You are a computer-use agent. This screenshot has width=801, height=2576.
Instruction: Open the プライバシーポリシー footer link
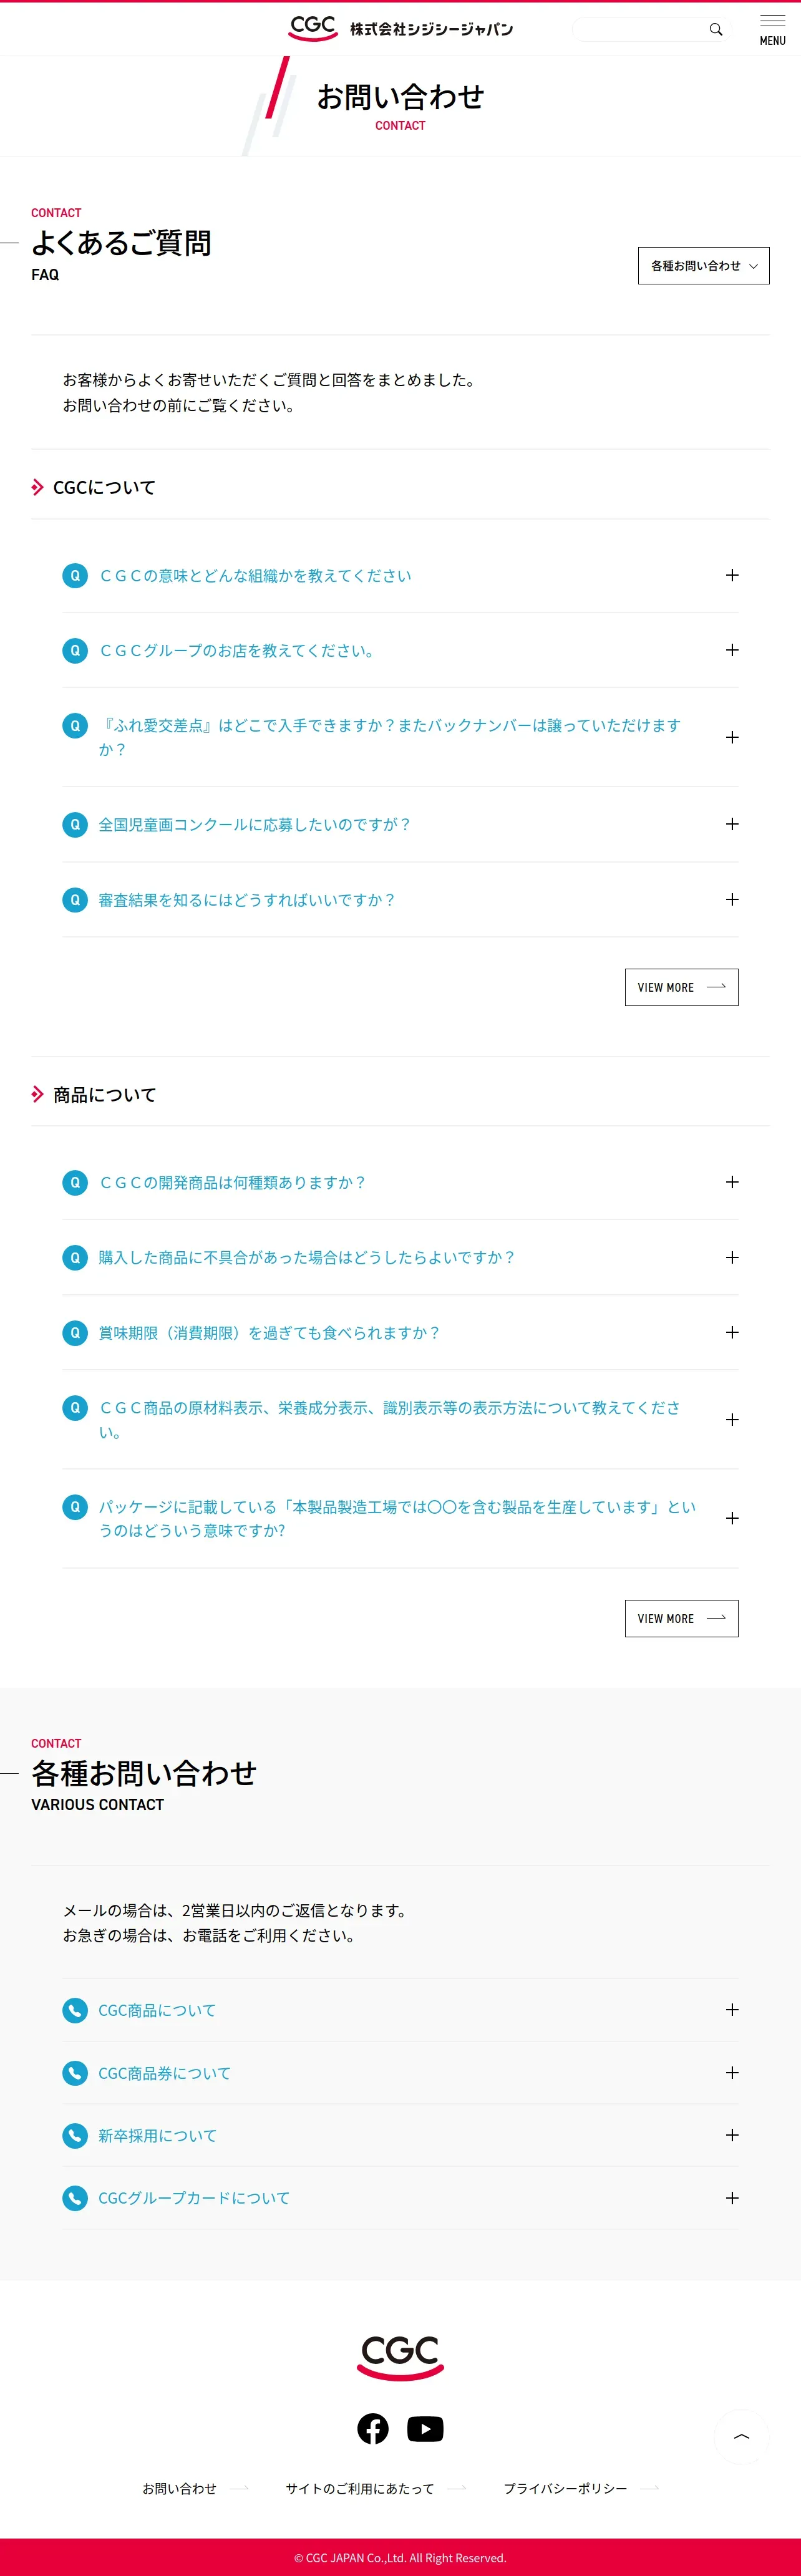[566, 2488]
